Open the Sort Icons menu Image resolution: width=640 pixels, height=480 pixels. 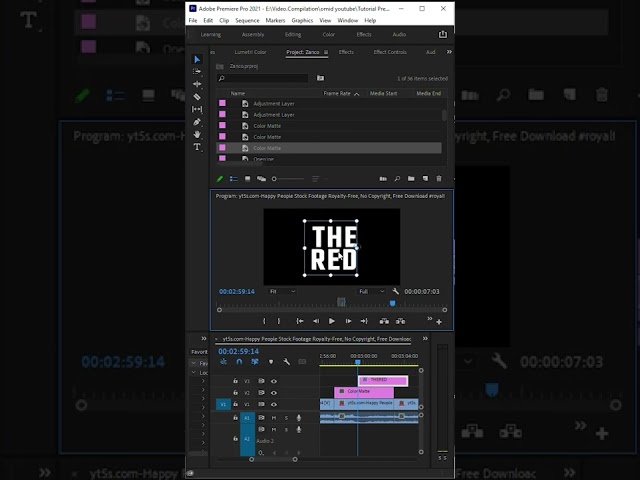(316, 179)
